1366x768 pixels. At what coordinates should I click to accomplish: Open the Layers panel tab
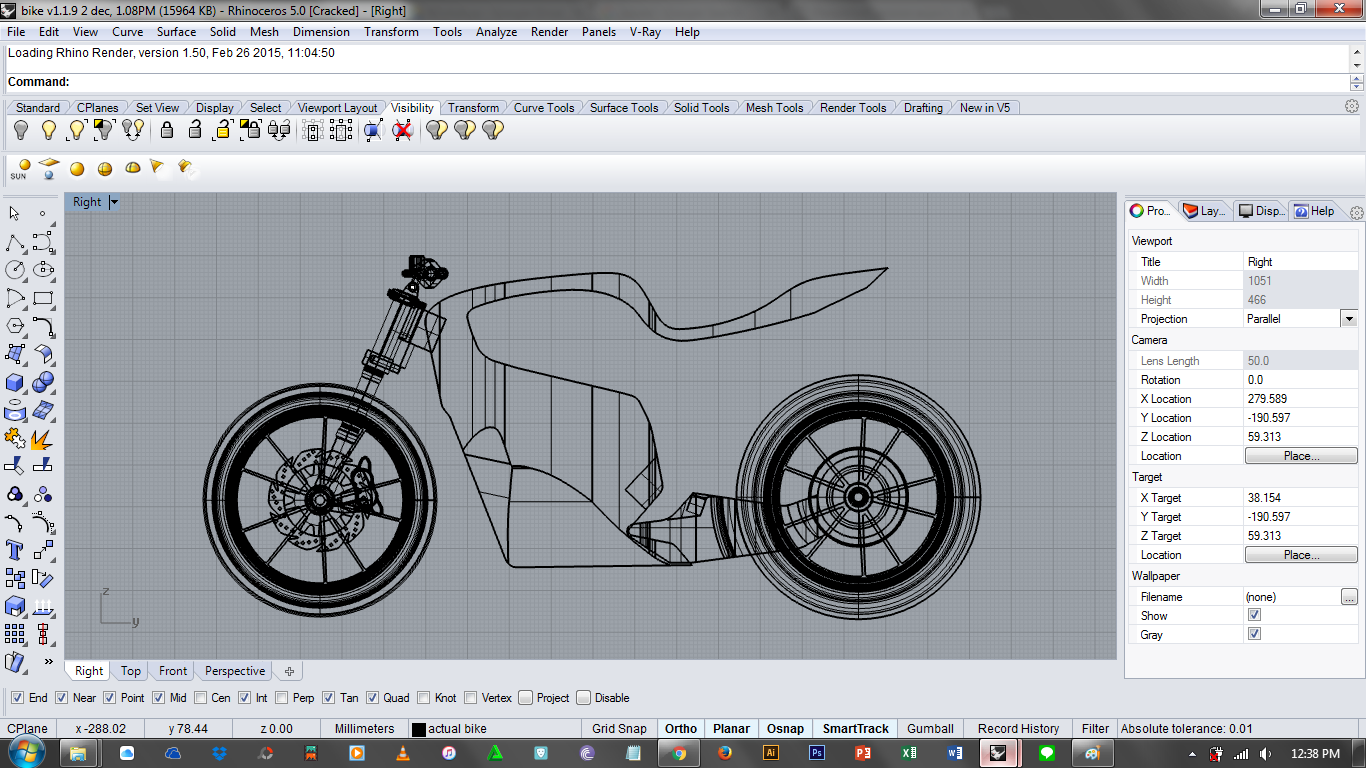coord(1204,211)
